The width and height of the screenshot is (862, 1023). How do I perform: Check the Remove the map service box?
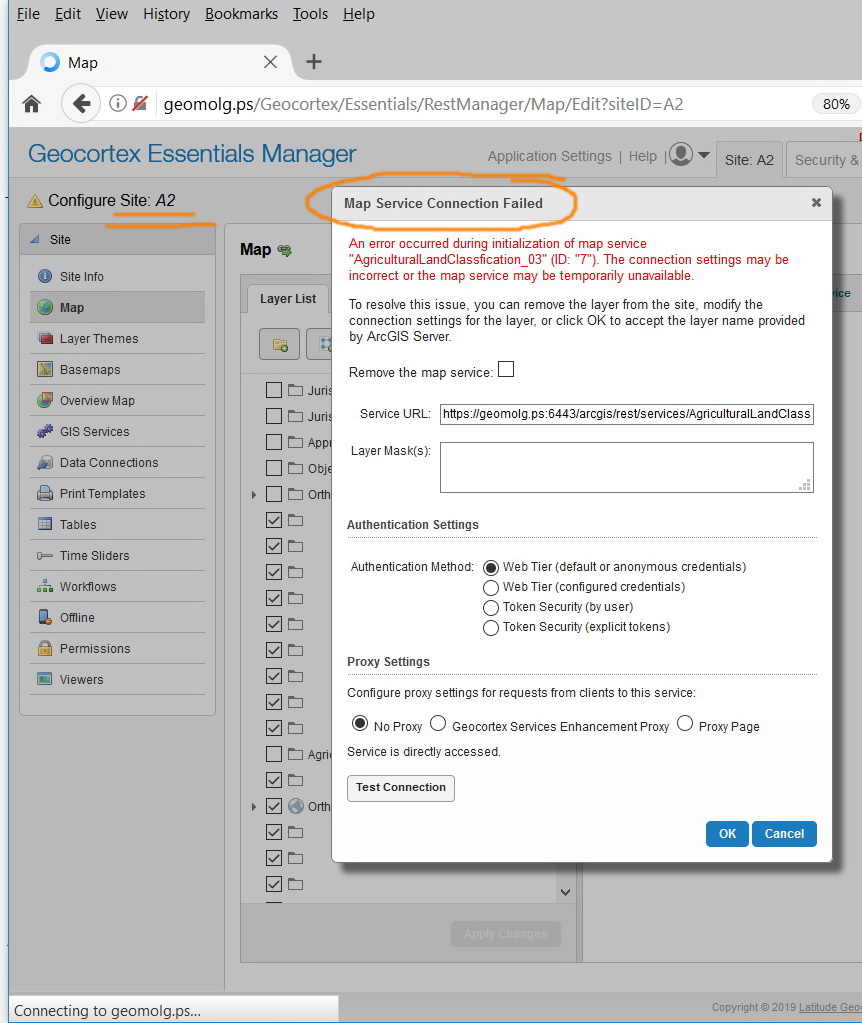(x=506, y=370)
